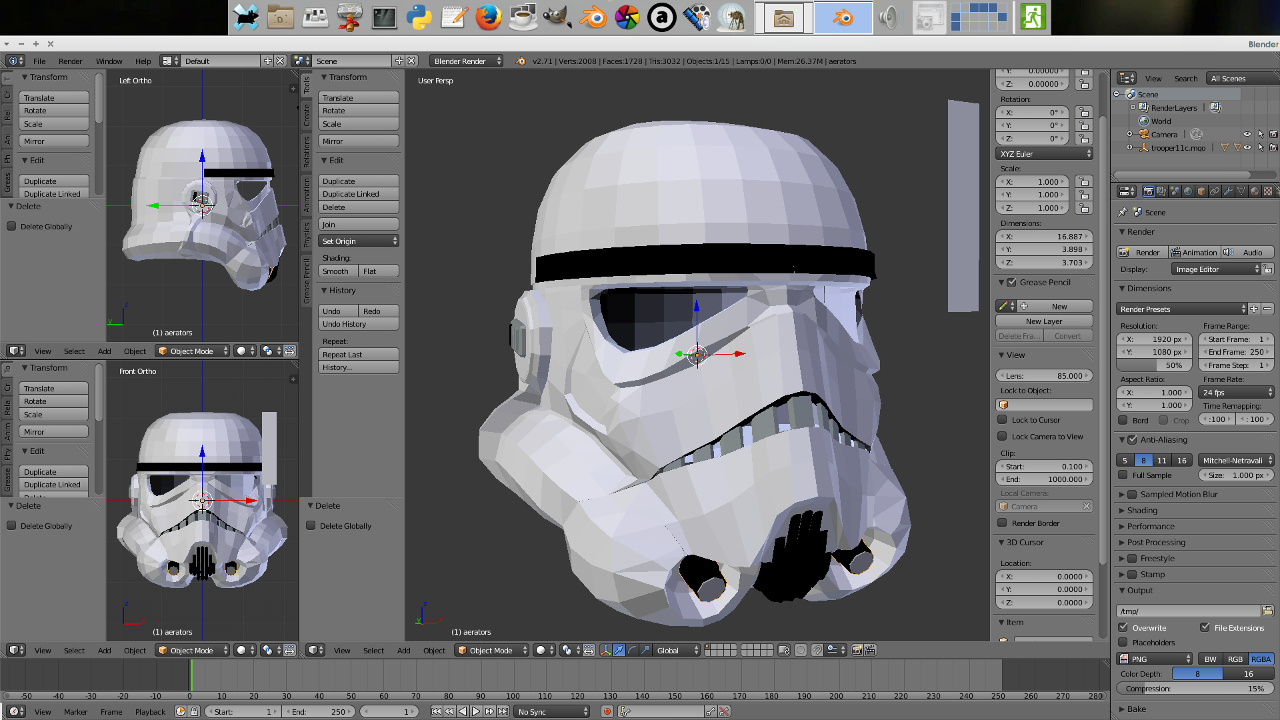Open the Scene properties tab

[1175, 191]
